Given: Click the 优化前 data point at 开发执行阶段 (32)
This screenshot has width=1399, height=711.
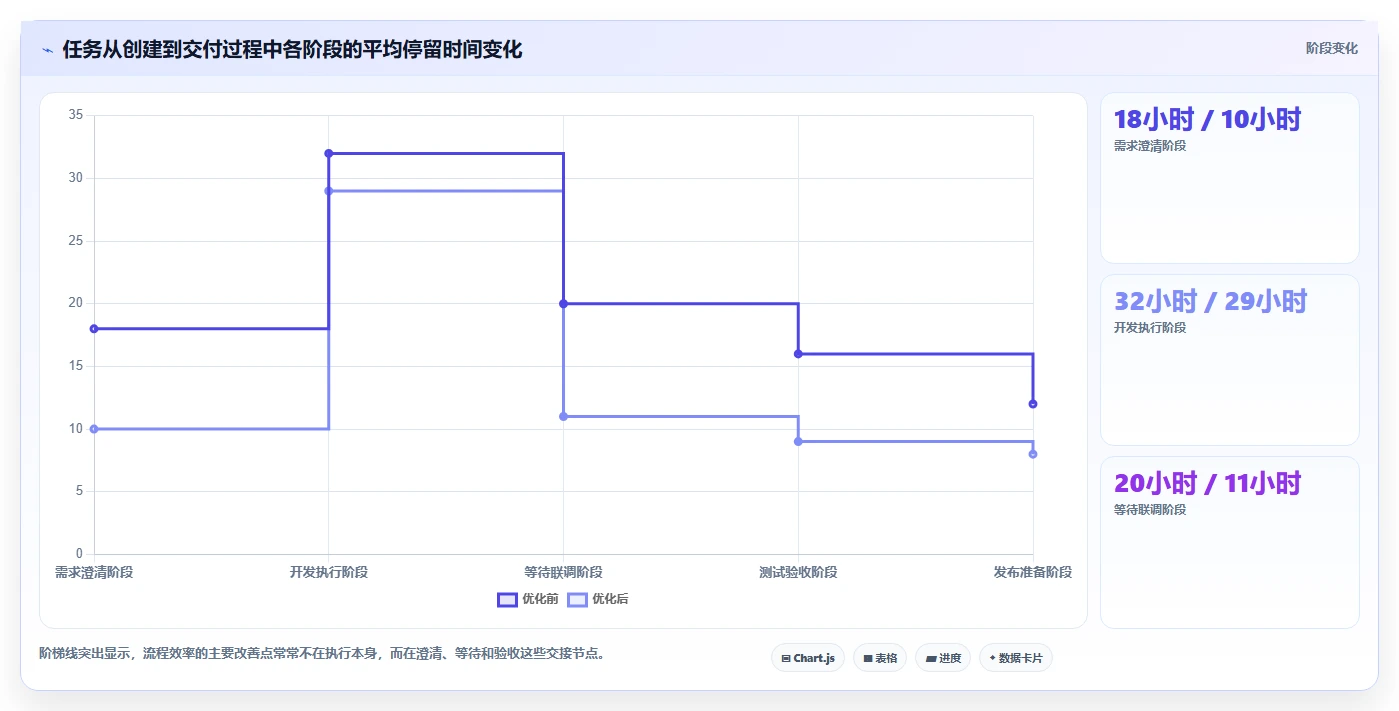Looking at the screenshot, I should tap(329, 153).
